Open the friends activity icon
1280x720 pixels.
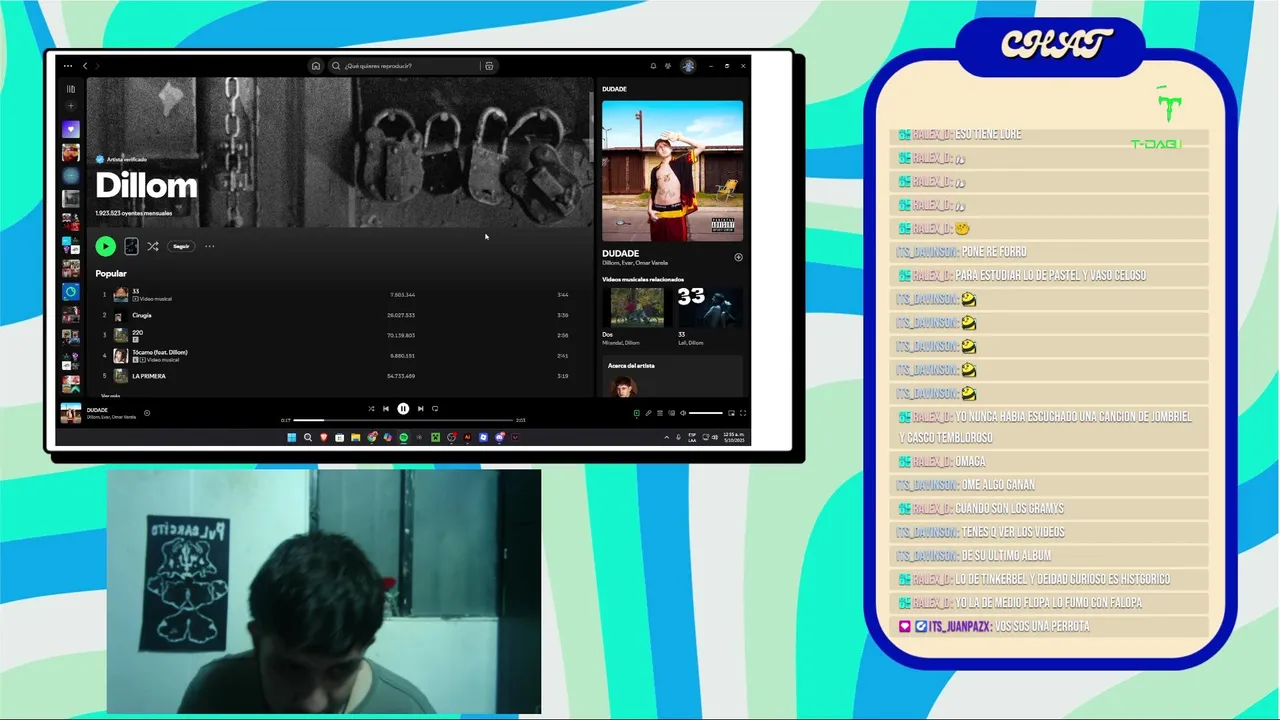click(x=668, y=66)
